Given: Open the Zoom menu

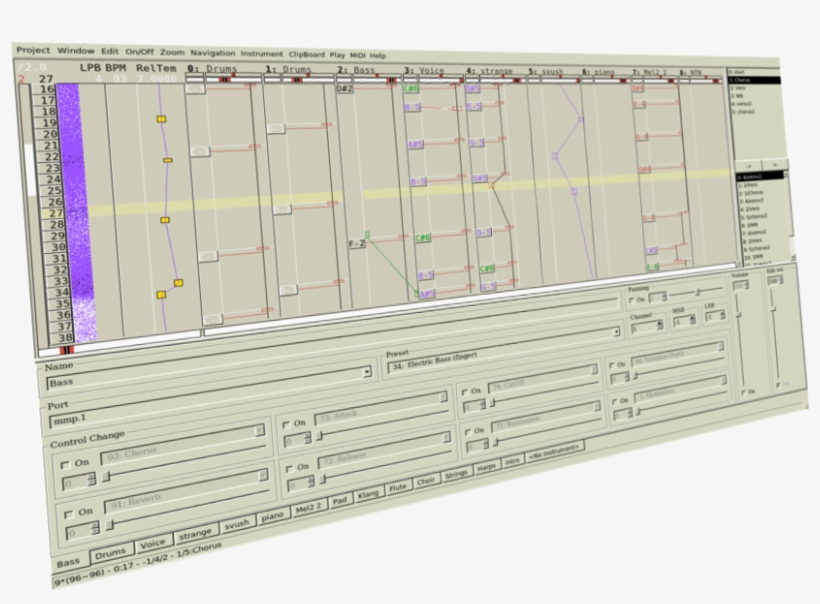Looking at the screenshot, I should tap(172, 52).
